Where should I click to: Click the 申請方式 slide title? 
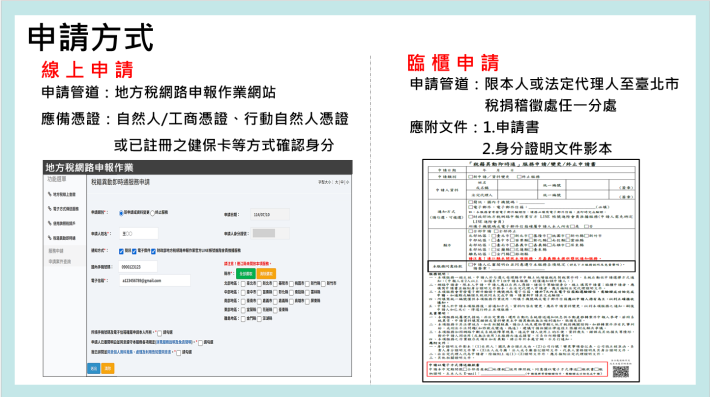click(x=91, y=38)
